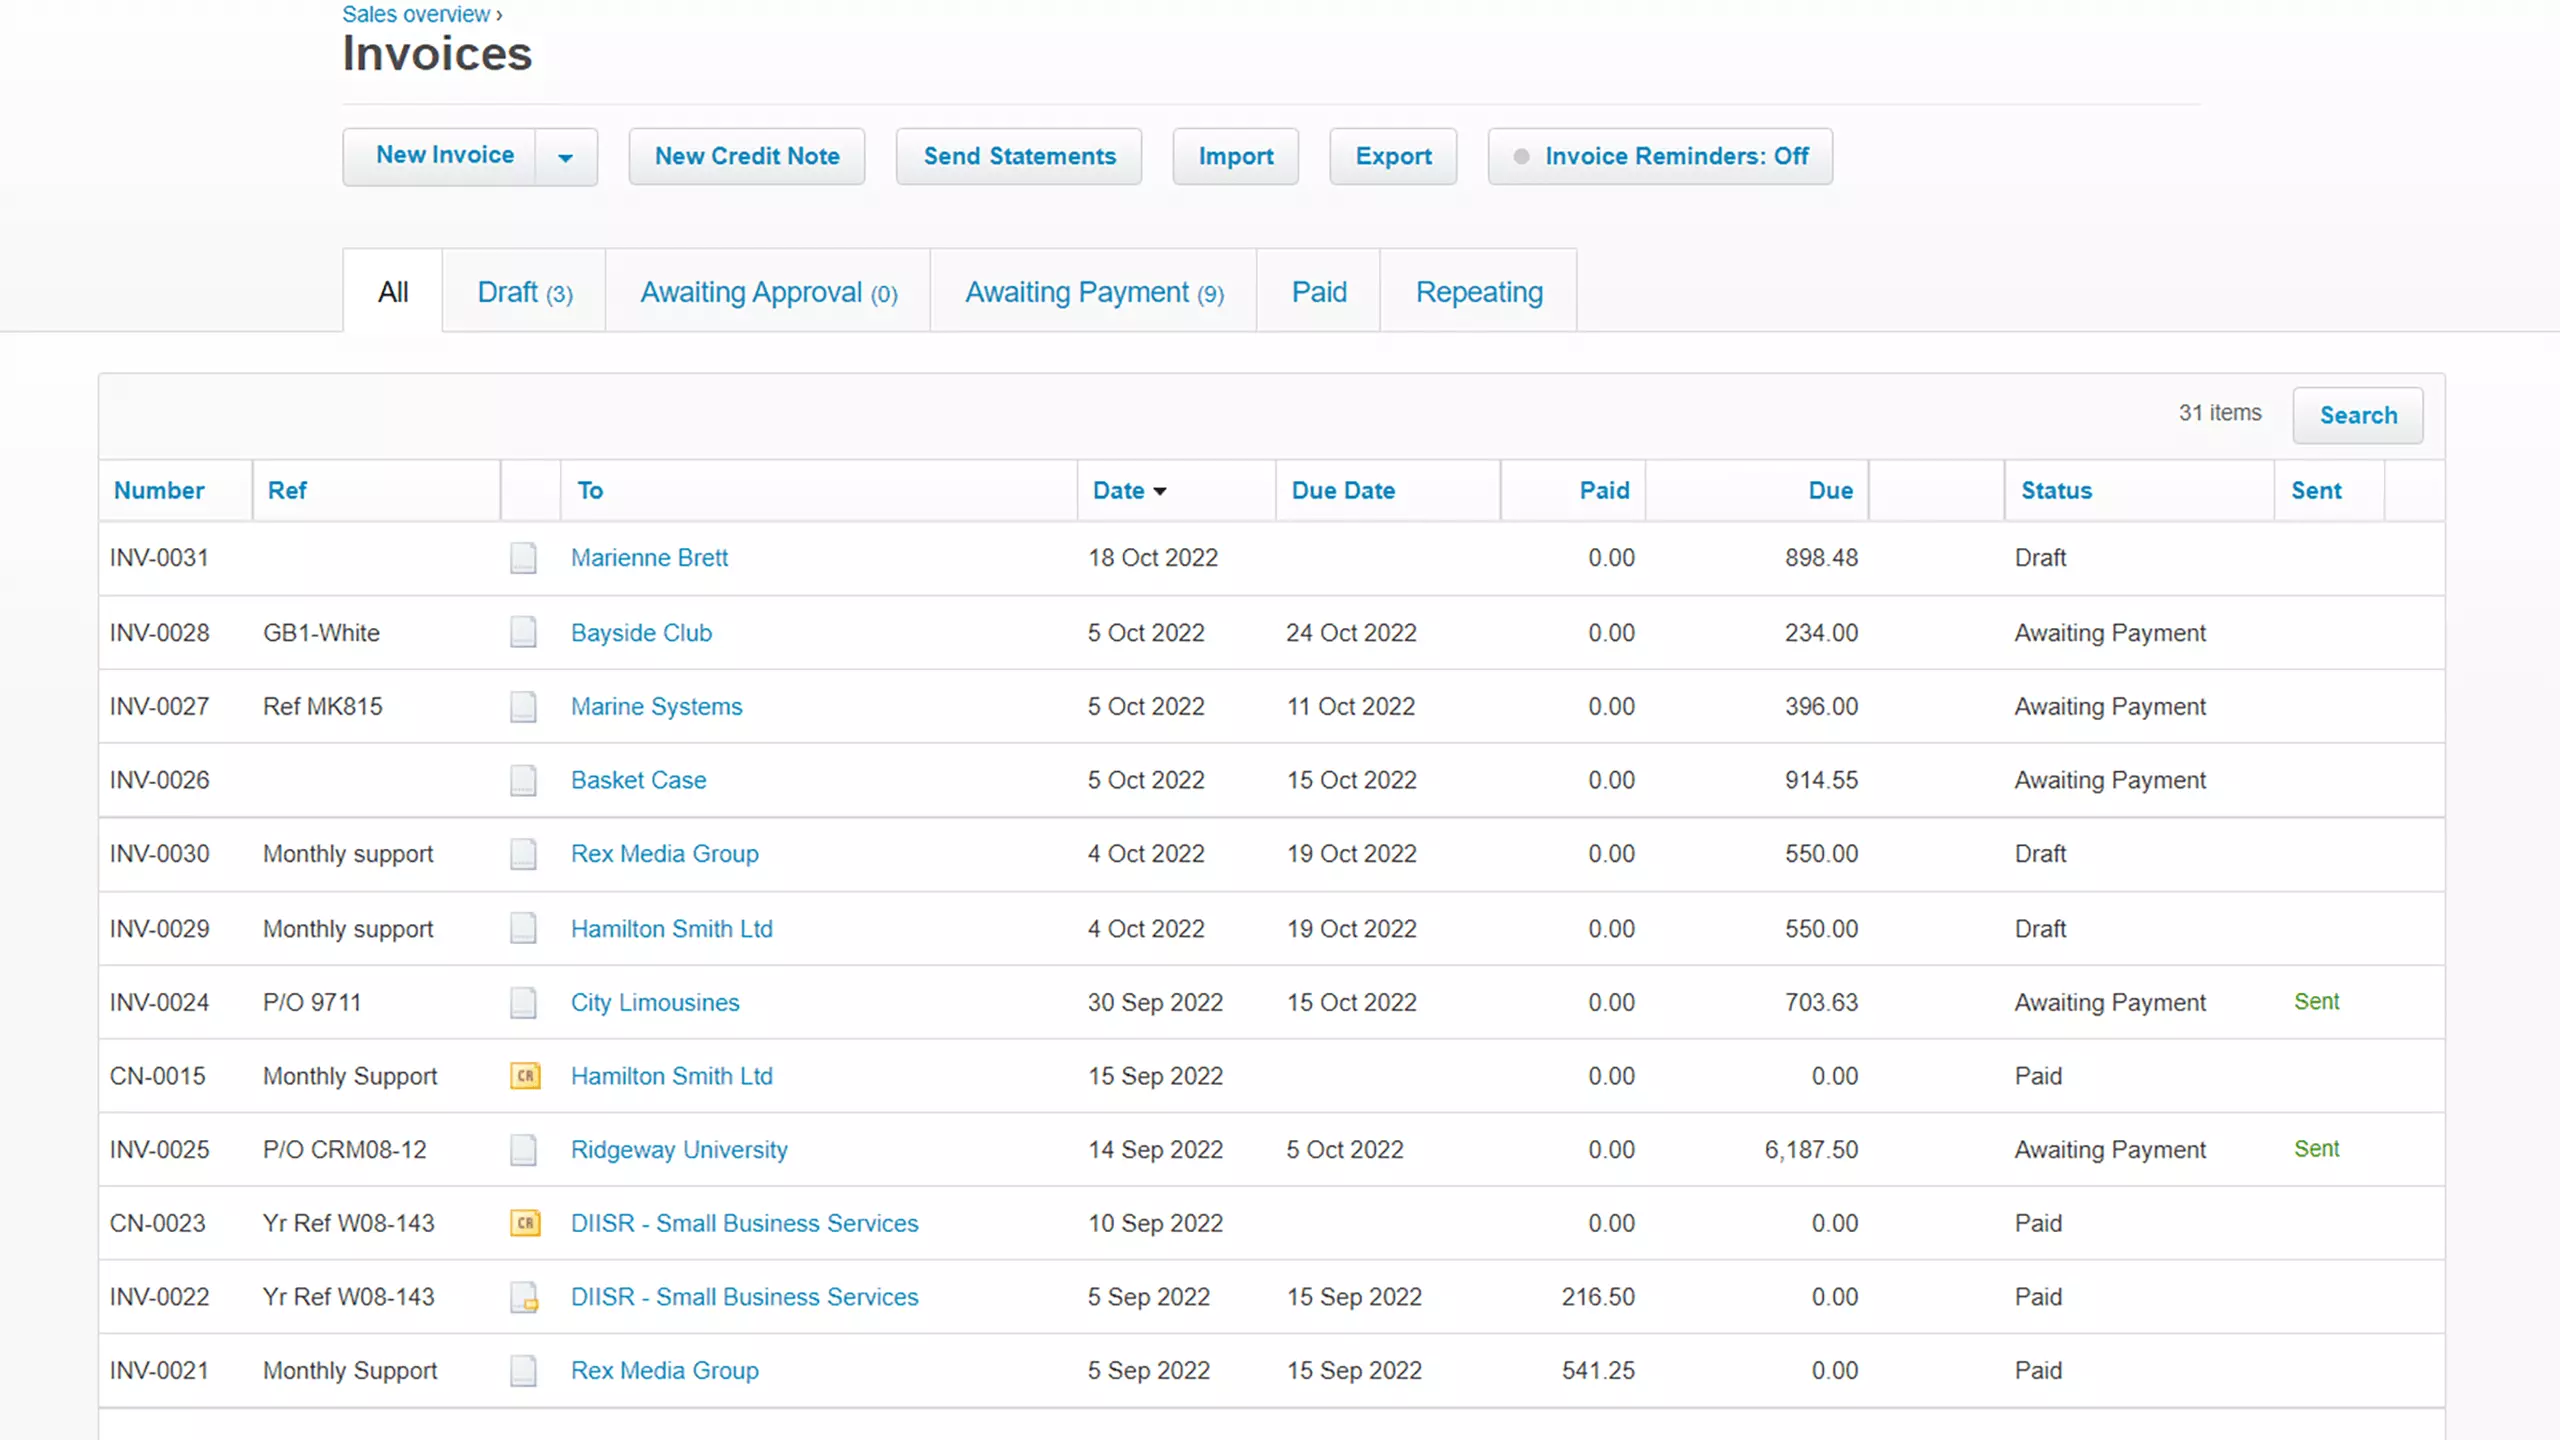
Task: Click the Sent label for INV-0024
Action: pos(2316,1001)
